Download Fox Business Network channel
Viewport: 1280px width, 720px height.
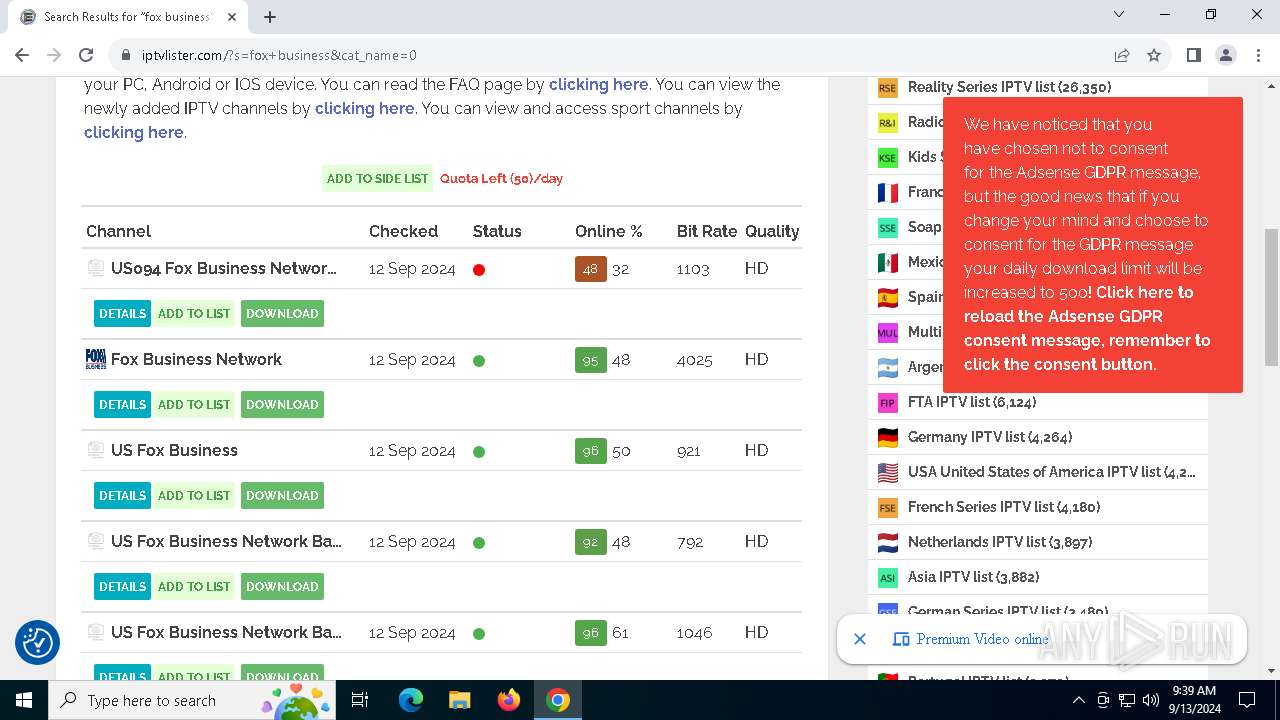point(282,404)
